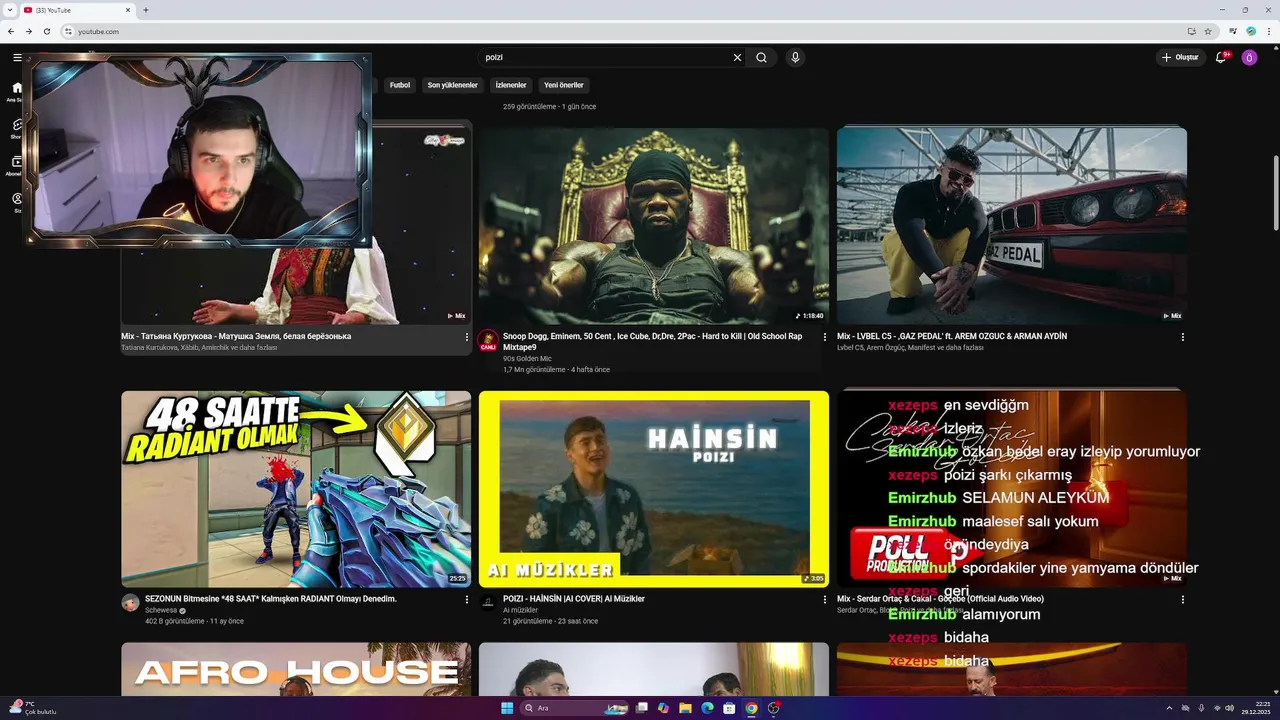Reload the YouTube page
This screenshot has height=720, width=1280.
47,31
